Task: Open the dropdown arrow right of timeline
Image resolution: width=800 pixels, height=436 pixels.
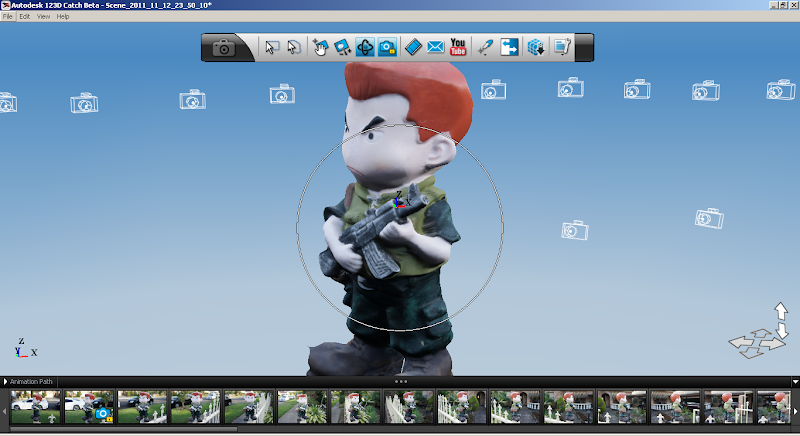Action: coord(794,381)
